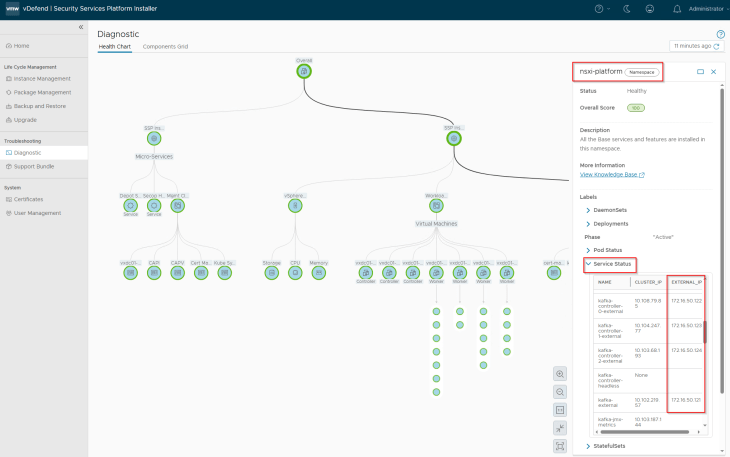Collapse the Service Status section
730x457 pixels.
[588, 264]
